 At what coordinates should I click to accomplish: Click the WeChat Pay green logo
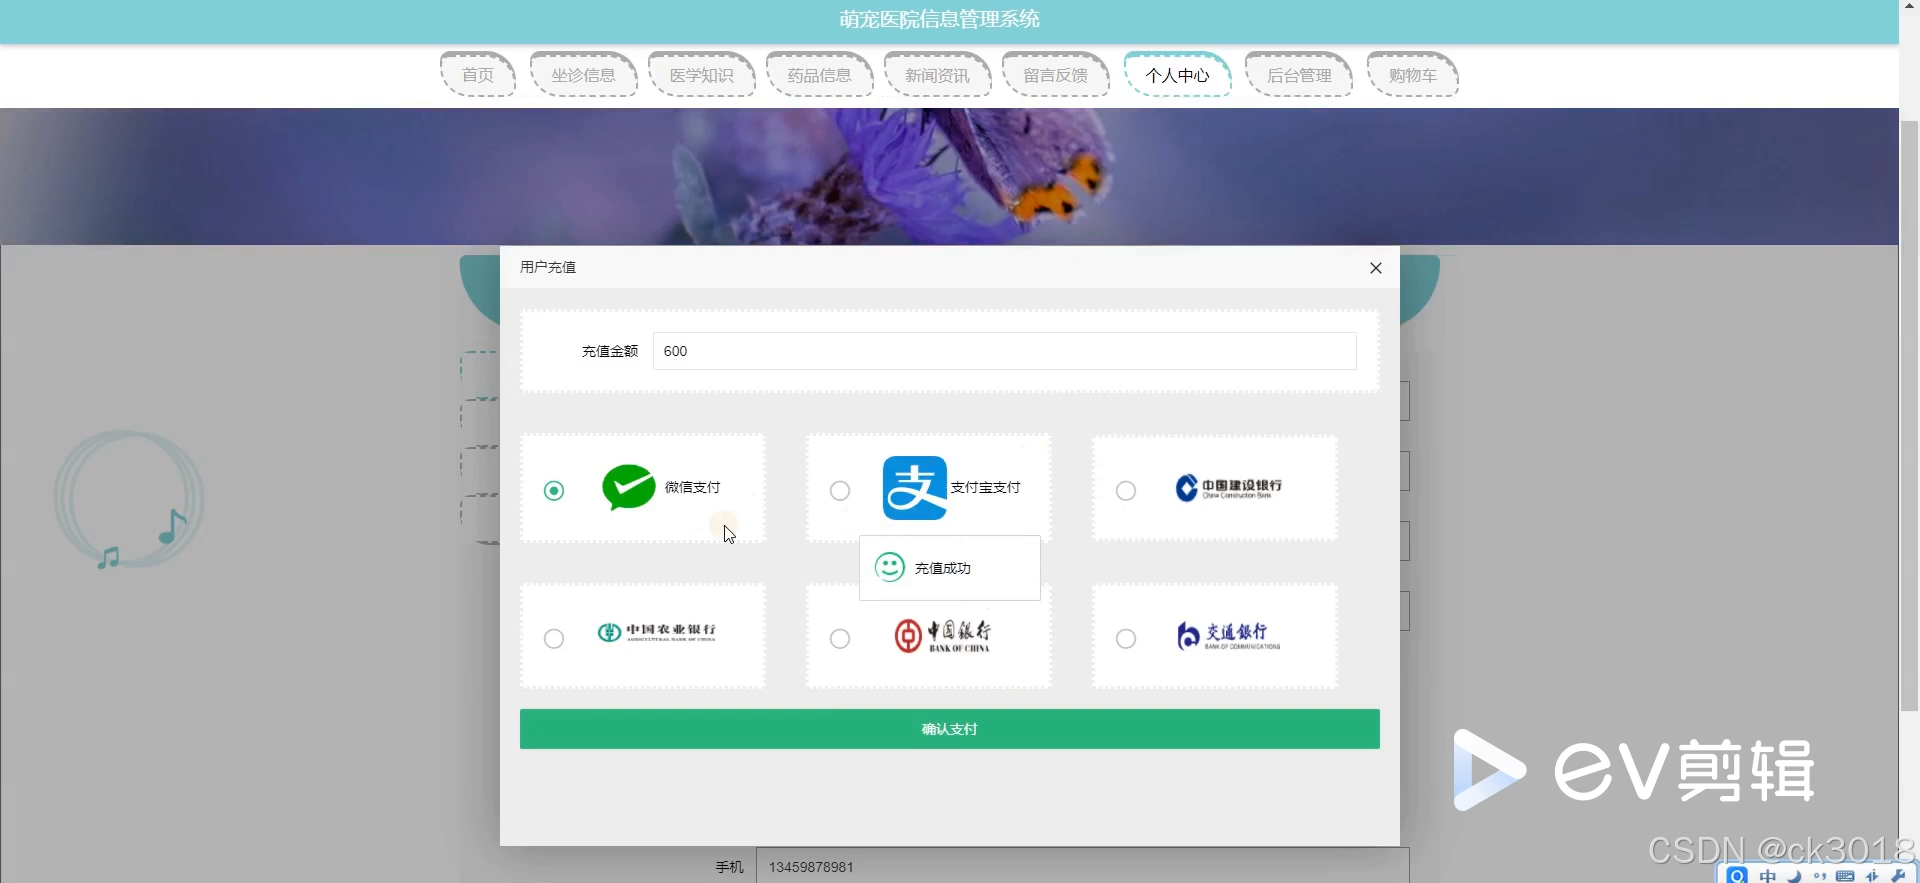click(x=629, y=488)
